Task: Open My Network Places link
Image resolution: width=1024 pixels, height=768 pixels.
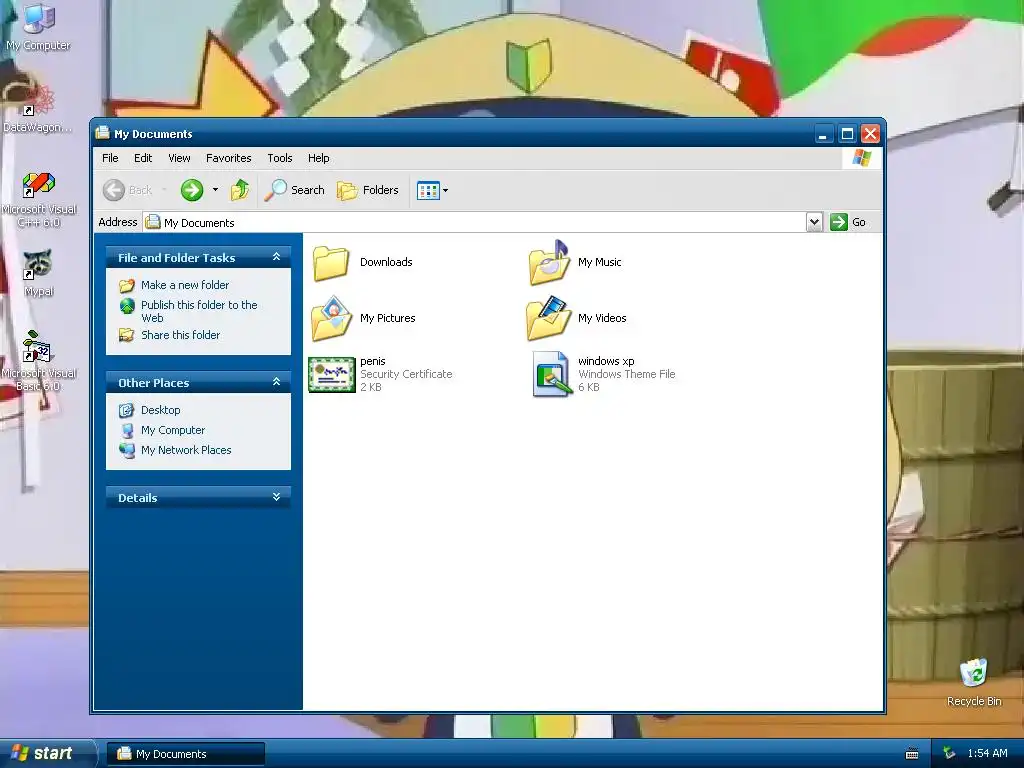Action: coord(186,450)
